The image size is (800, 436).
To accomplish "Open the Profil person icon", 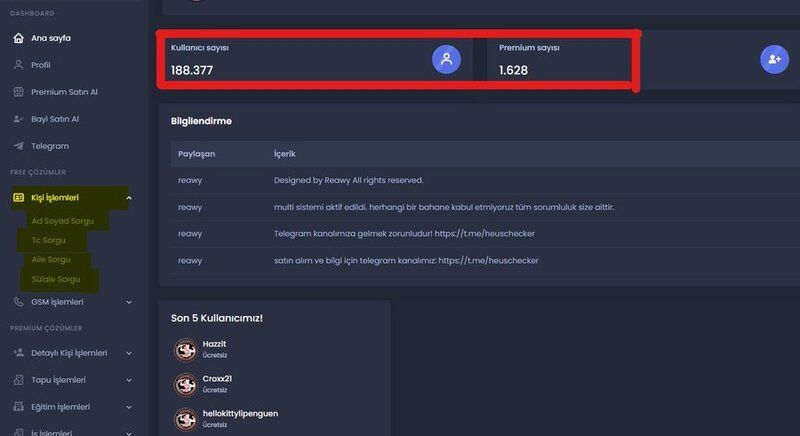I will click(x=18, y=65).
